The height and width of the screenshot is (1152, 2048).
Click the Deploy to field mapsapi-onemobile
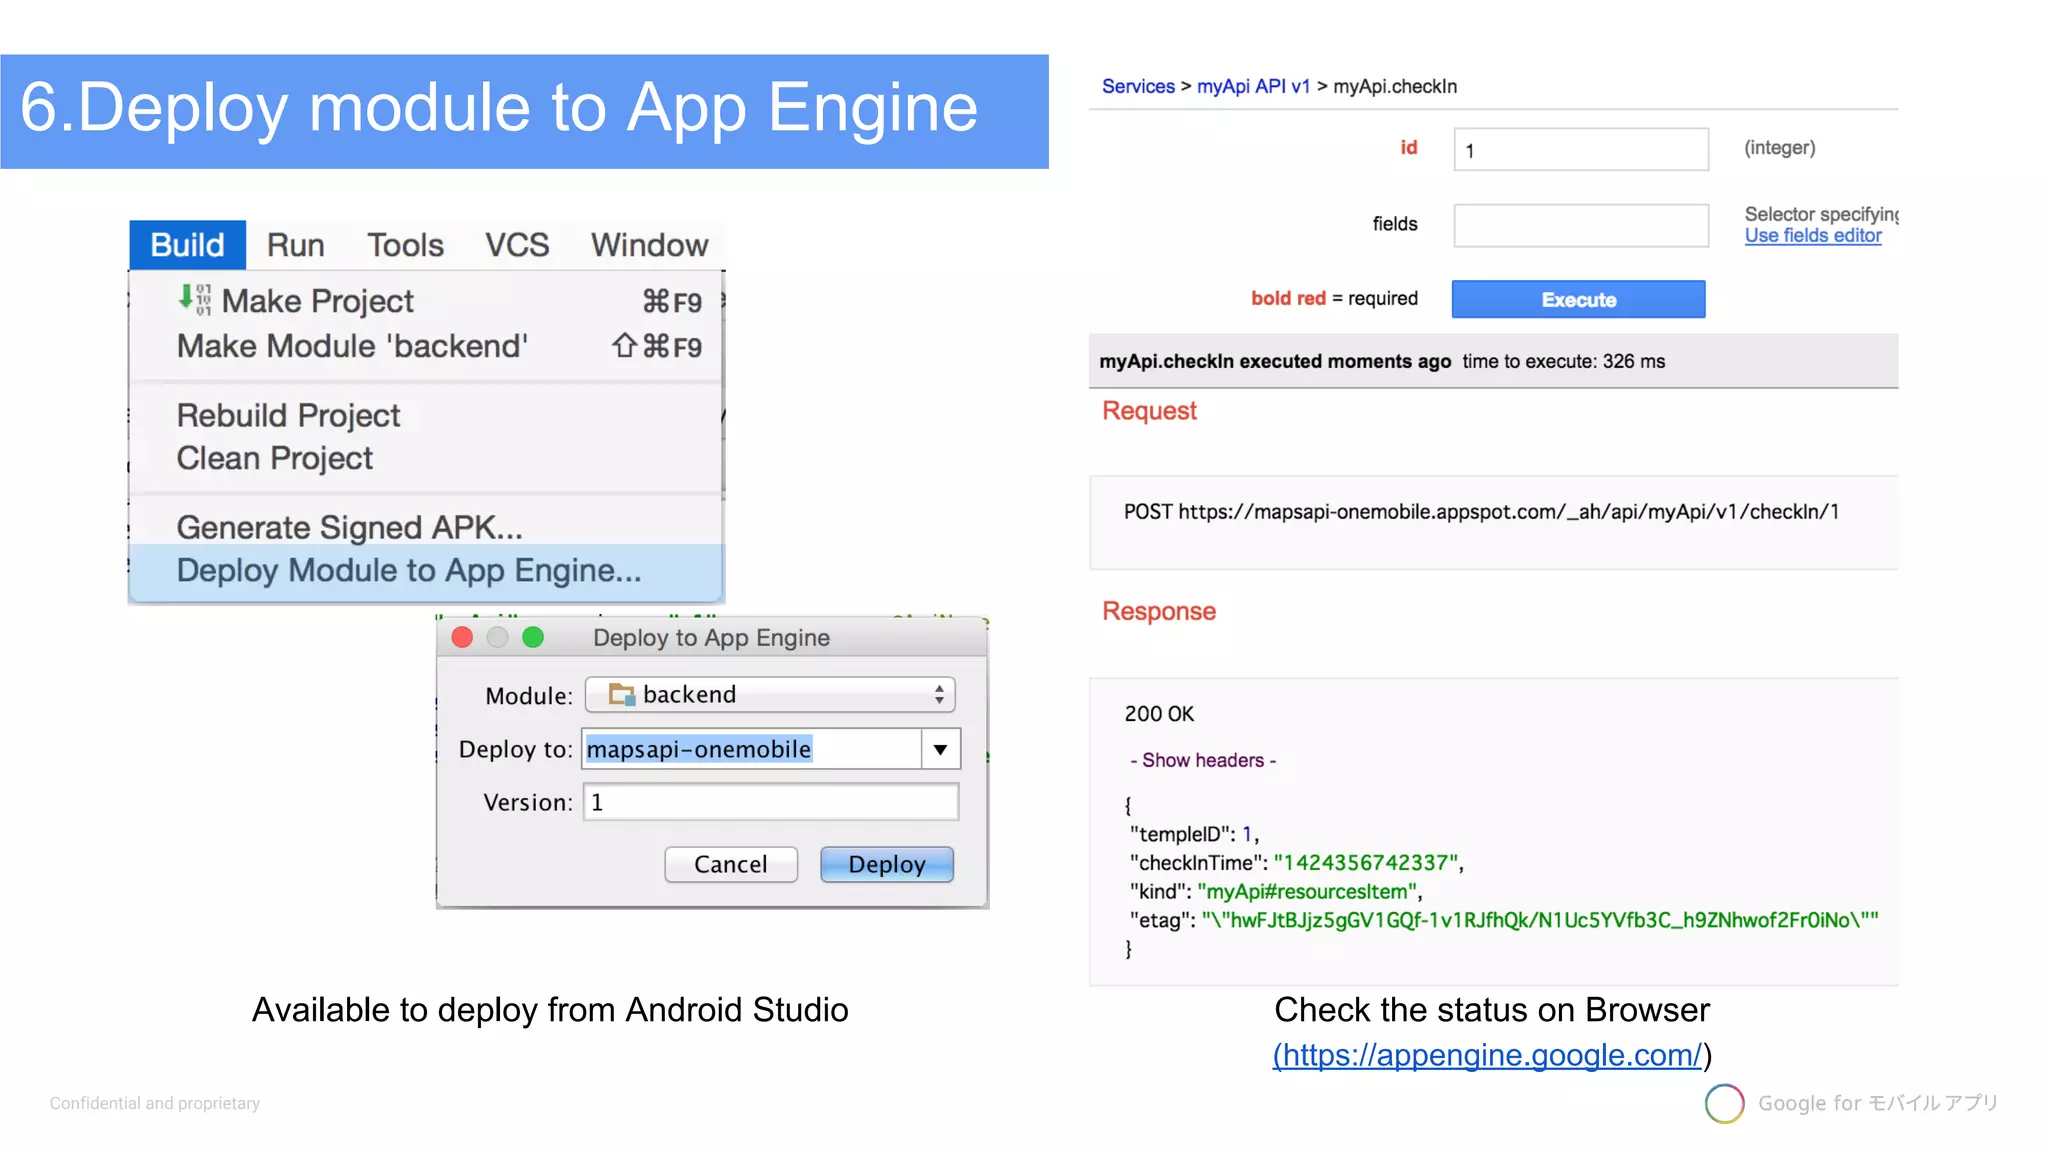pos(752,749)
